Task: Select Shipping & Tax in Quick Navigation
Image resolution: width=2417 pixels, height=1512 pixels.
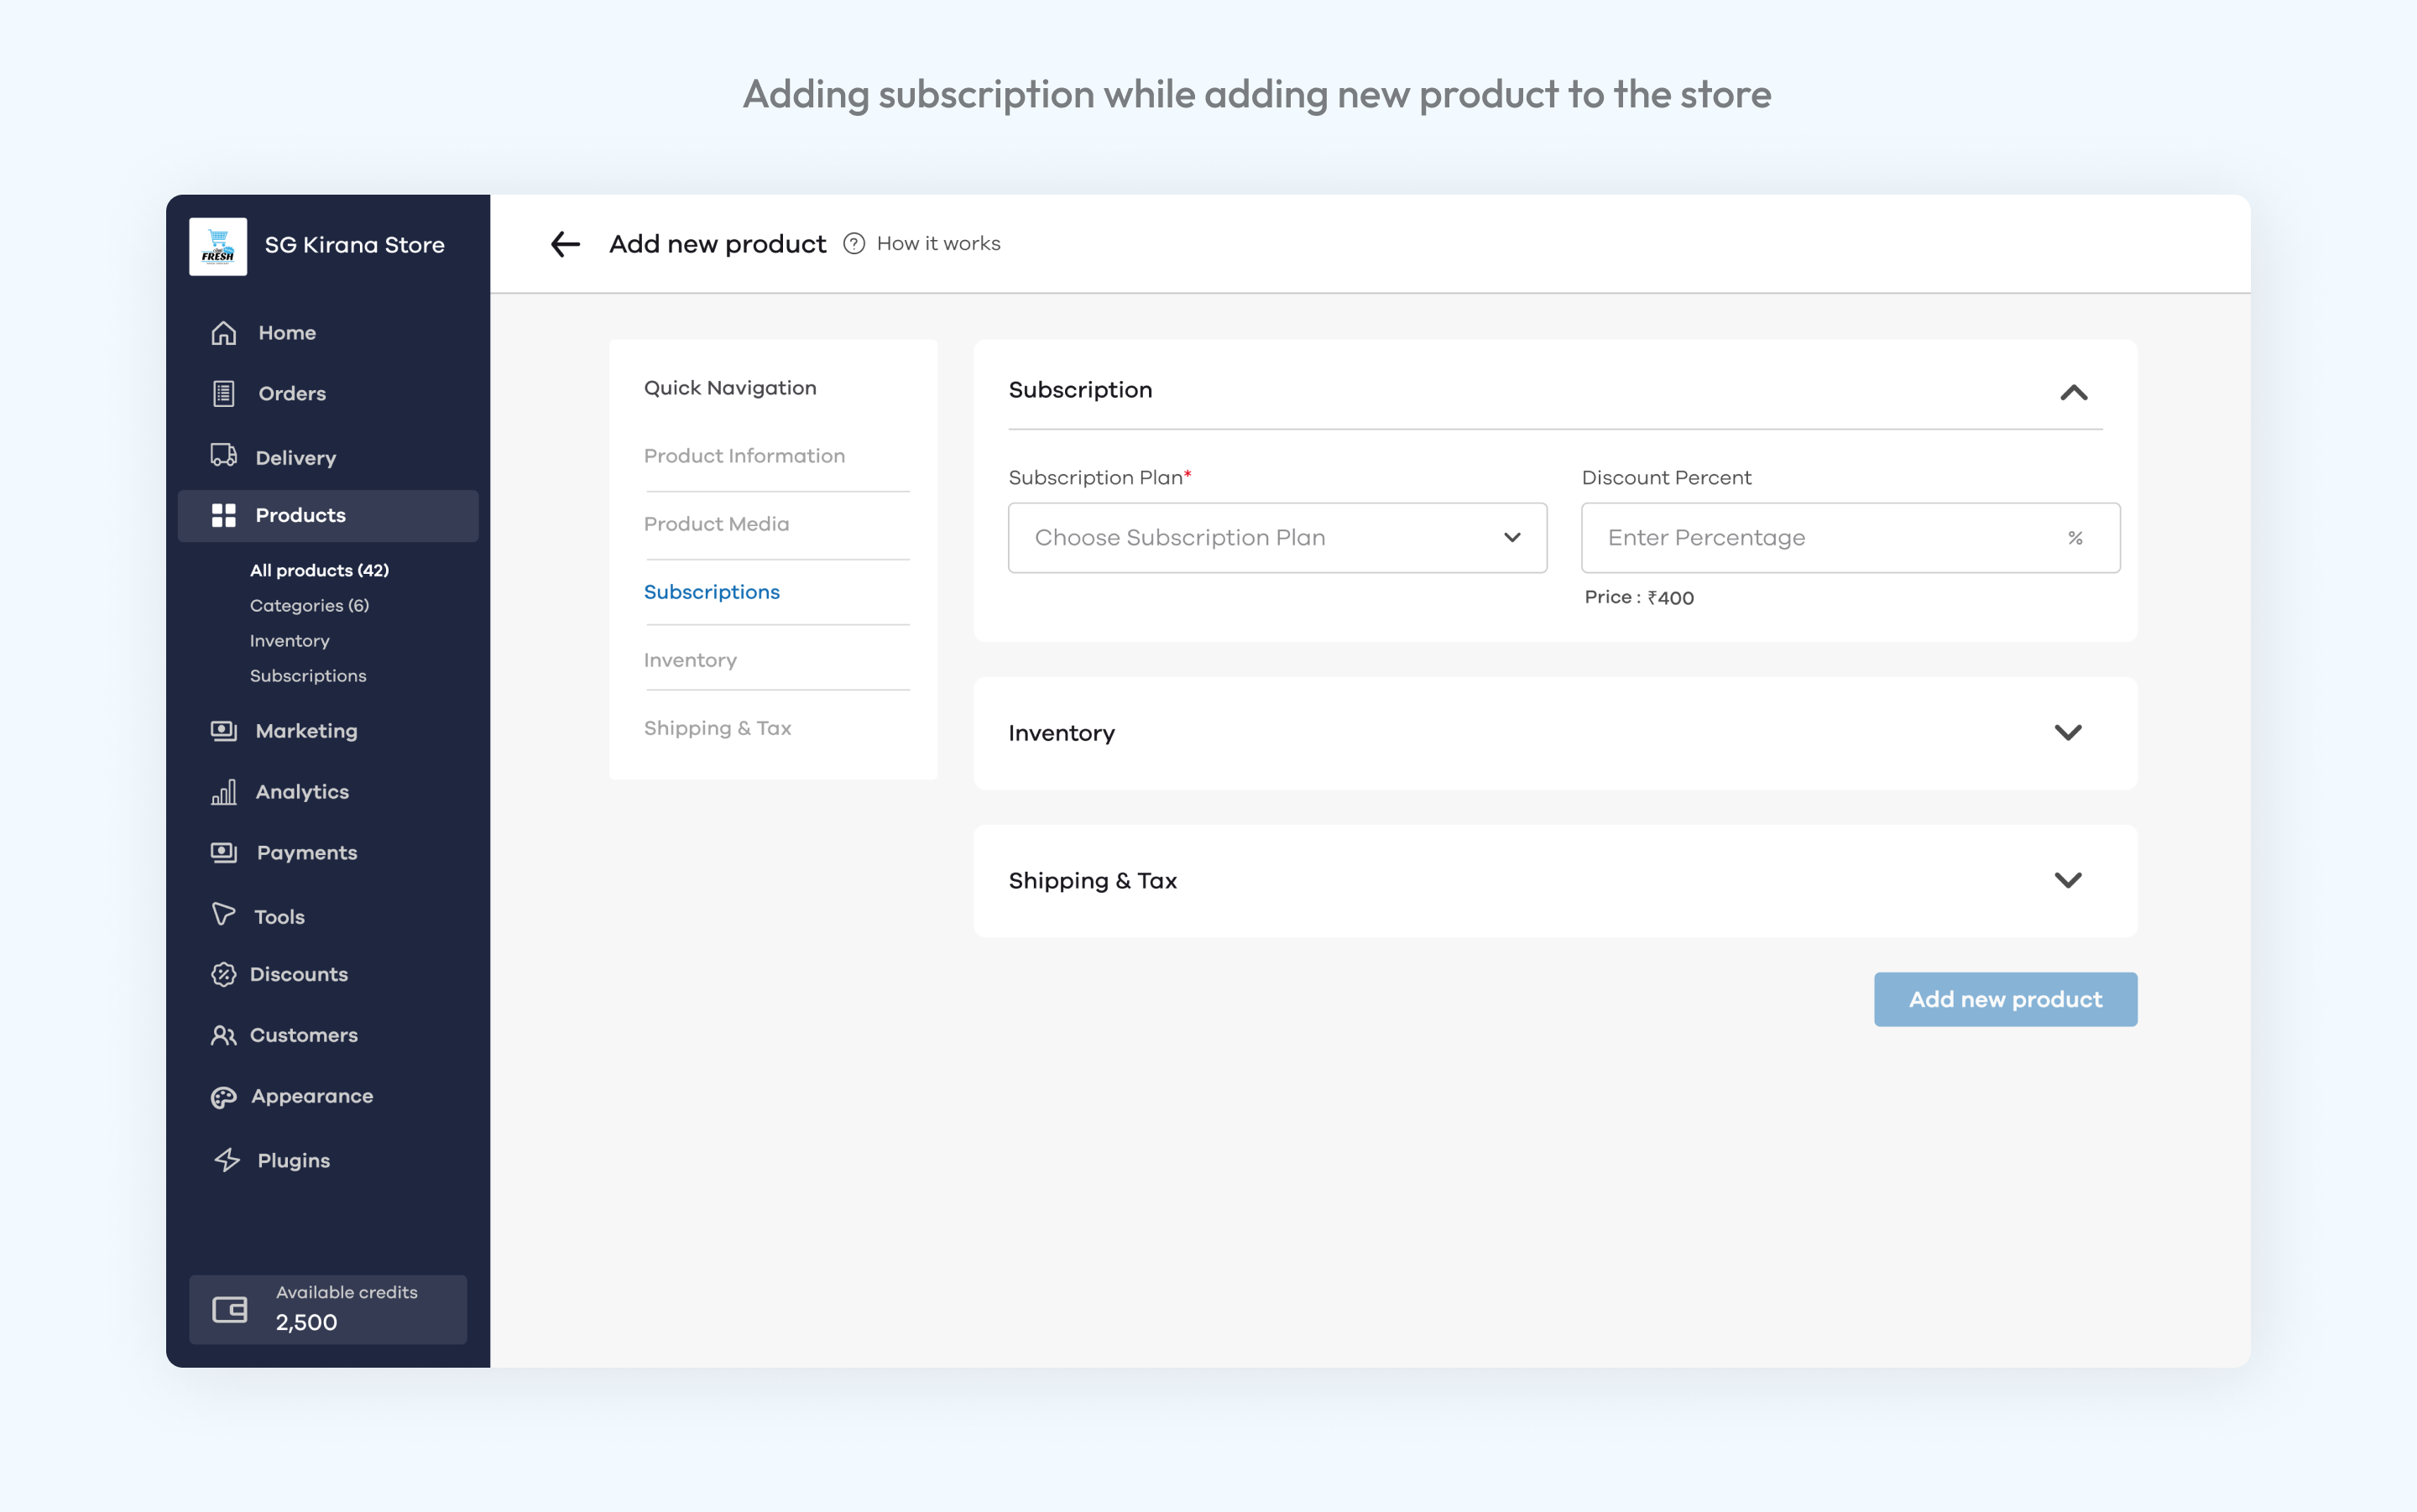Action: pos(717,728)
